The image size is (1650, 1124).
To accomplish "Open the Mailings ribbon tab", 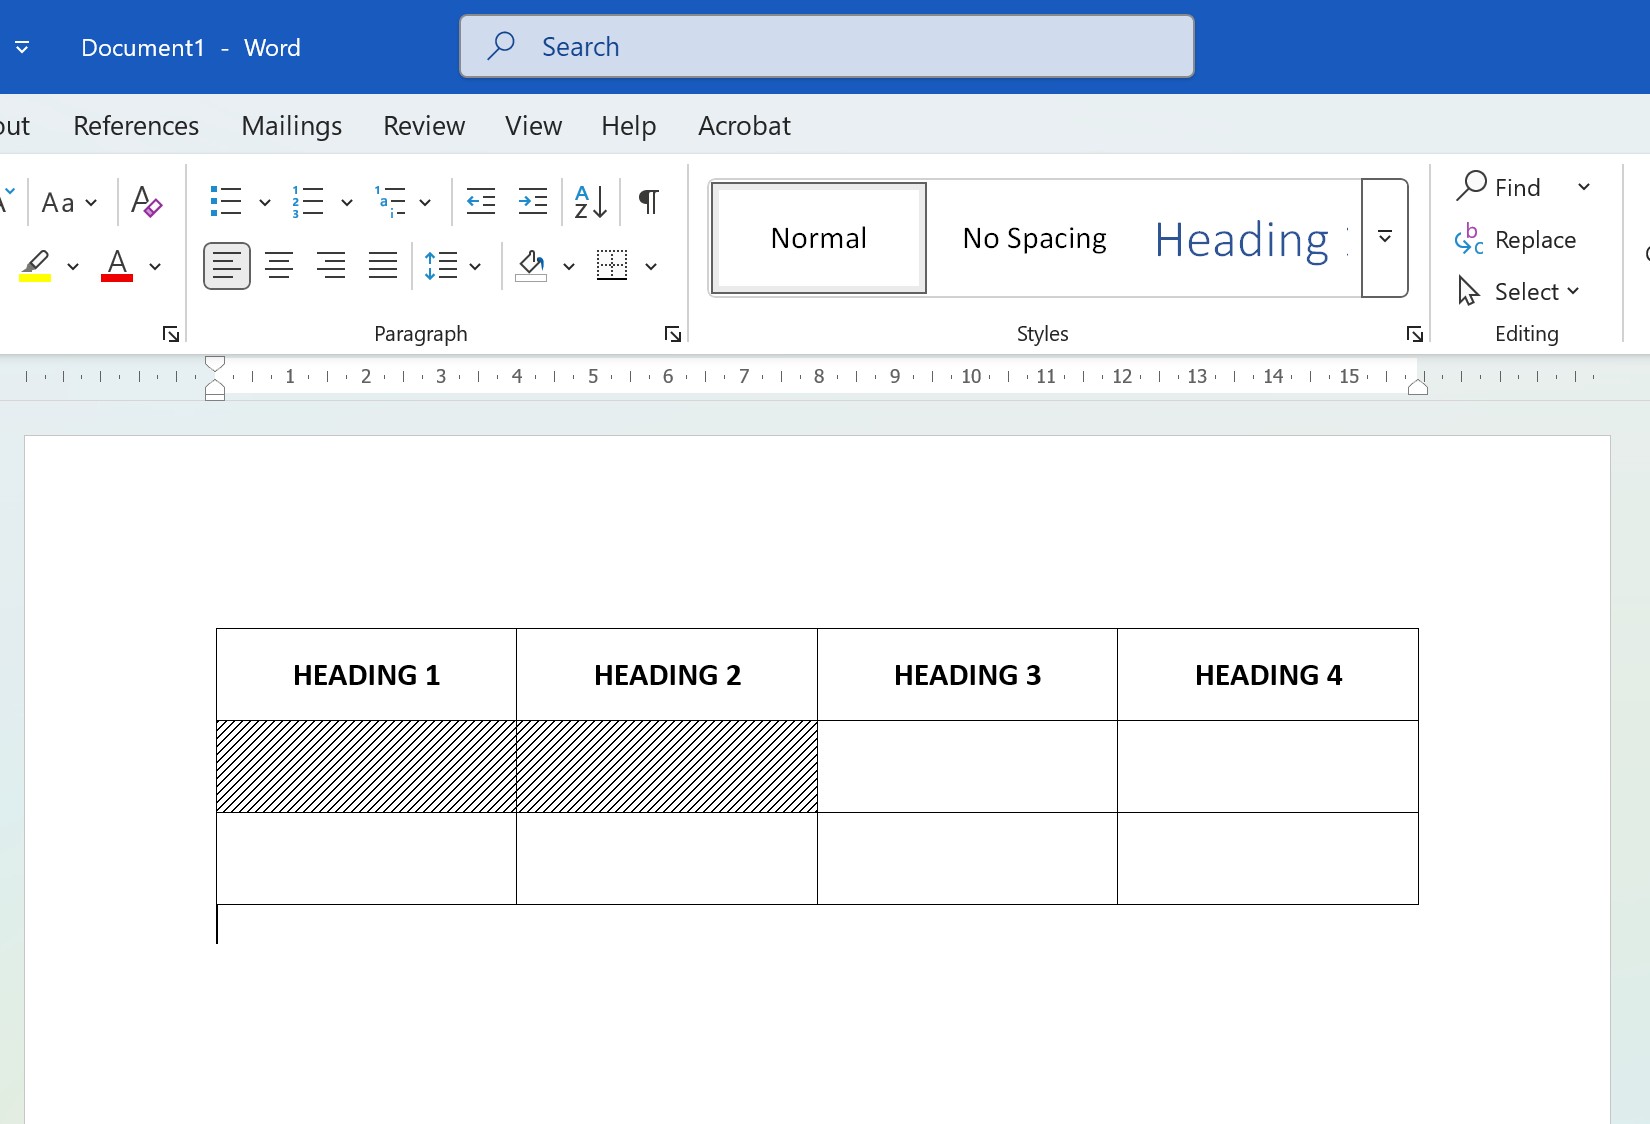I will click(291, 126).
